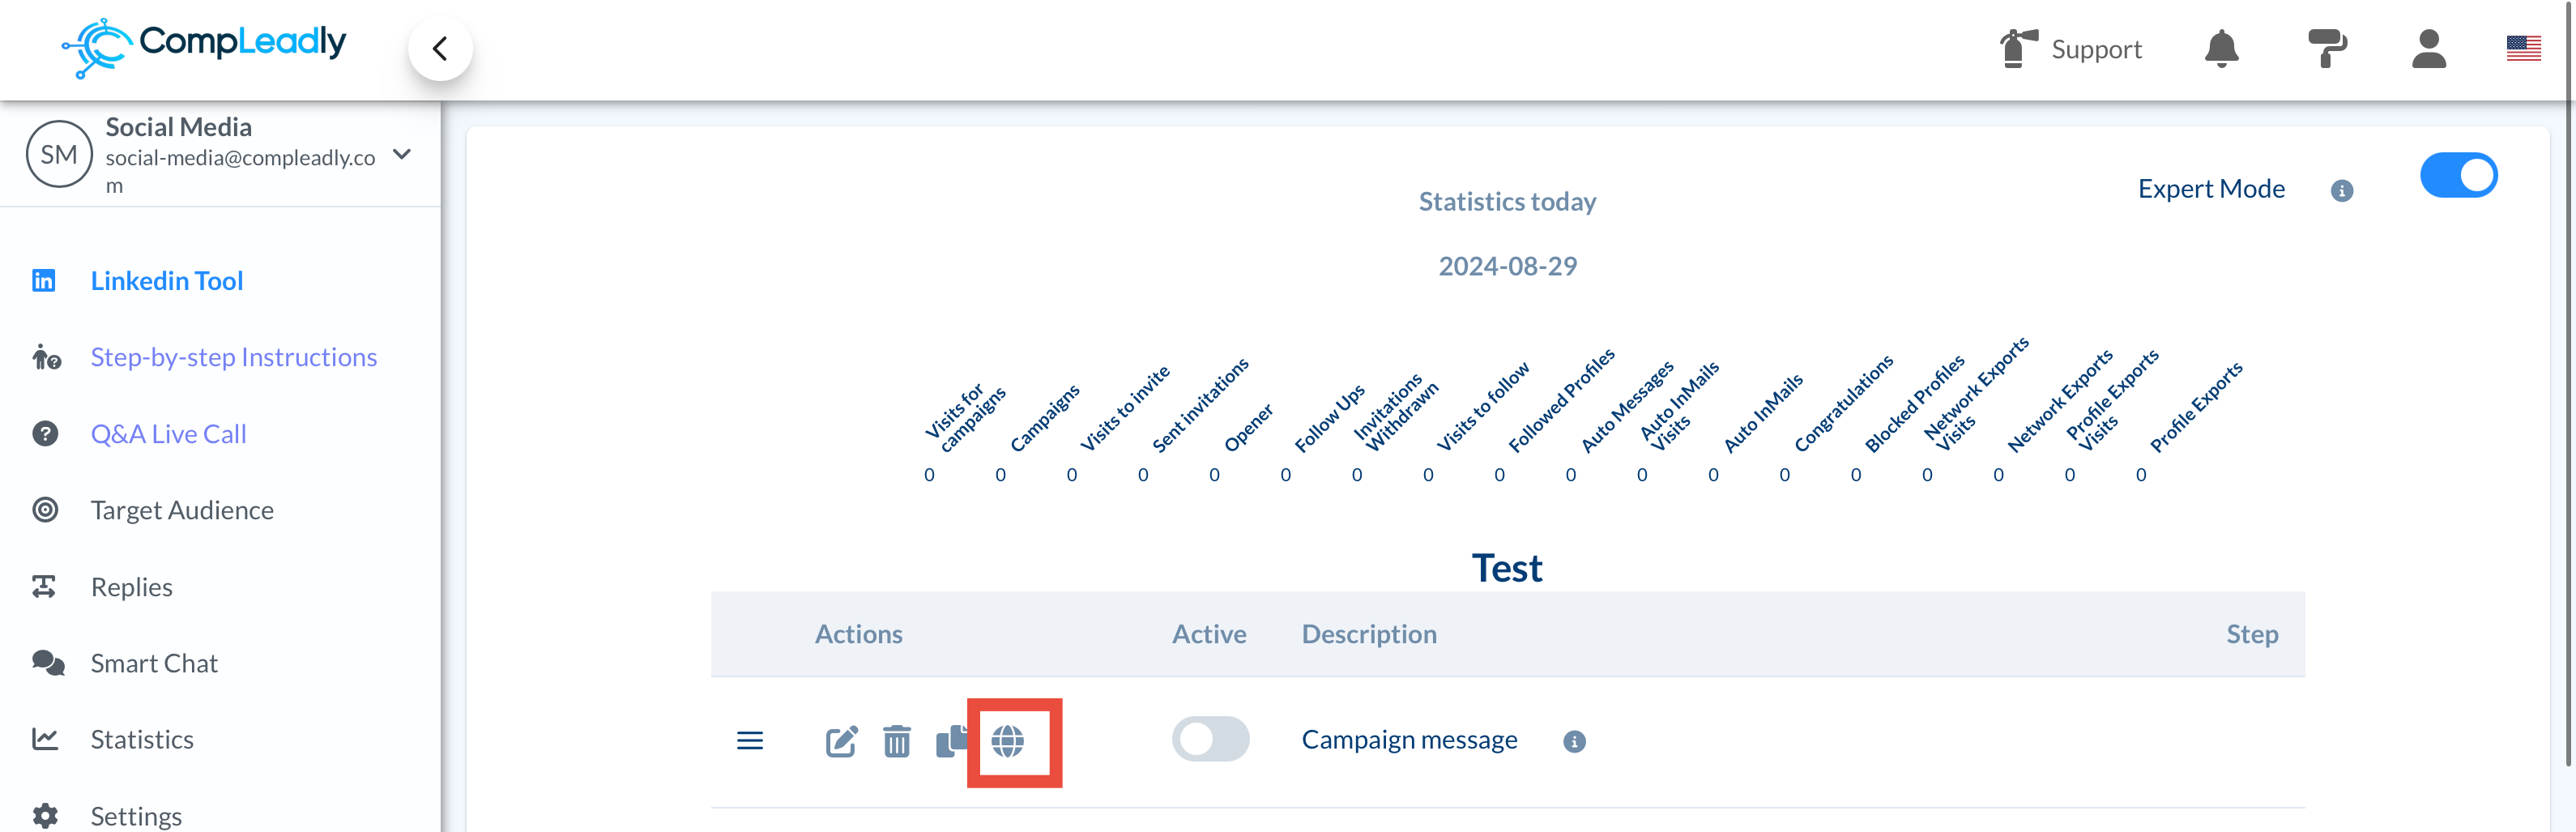Open the user profile icon
The width and height of the screenshot is (2576, 832).
[x=2428, y=48]
